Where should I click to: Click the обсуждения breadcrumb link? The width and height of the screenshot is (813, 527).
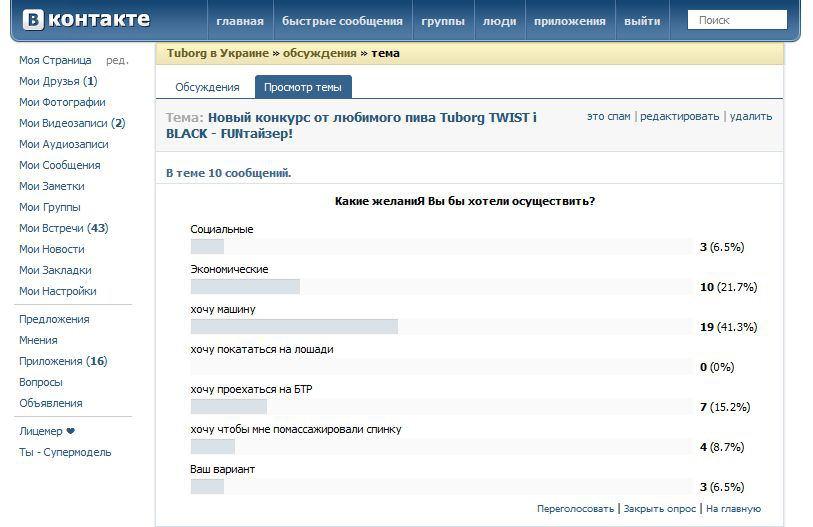tap(319, 53)
